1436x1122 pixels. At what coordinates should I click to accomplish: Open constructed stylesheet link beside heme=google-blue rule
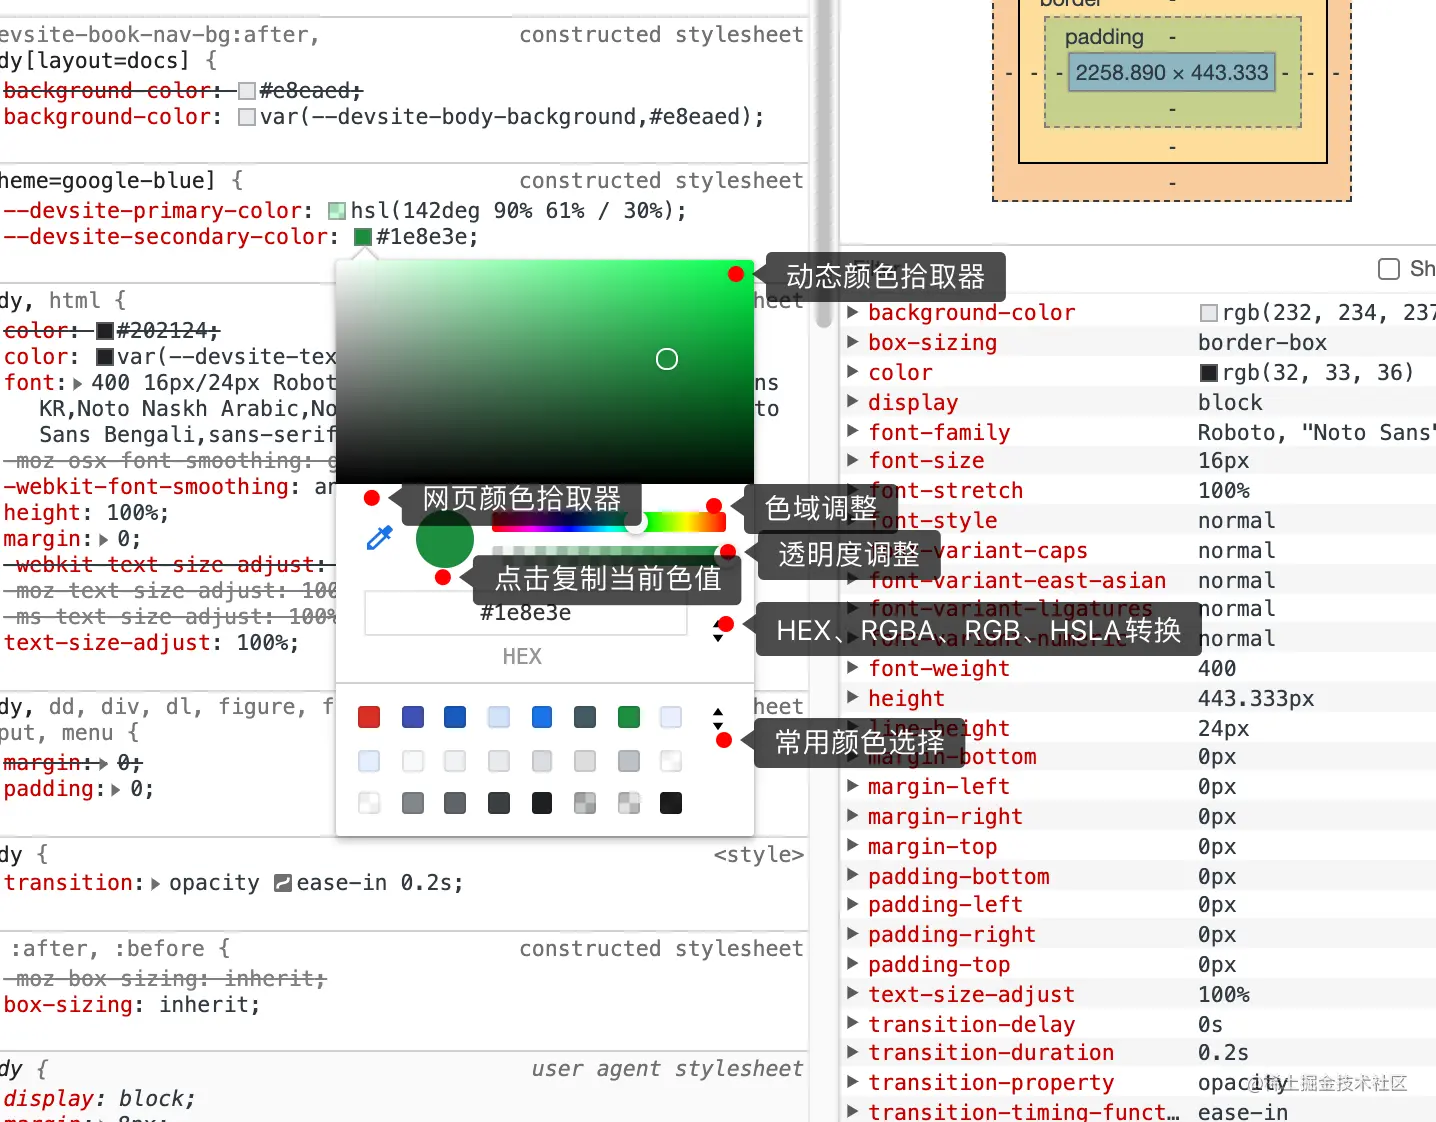[x=661, y=181]
